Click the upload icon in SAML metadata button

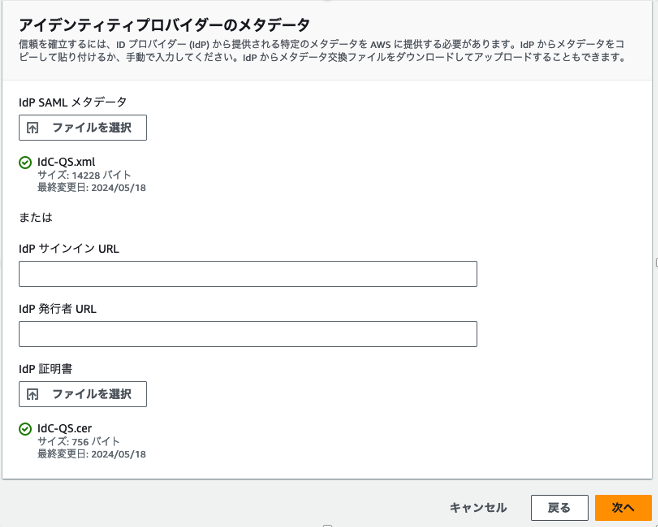click(x=32, y=128)
